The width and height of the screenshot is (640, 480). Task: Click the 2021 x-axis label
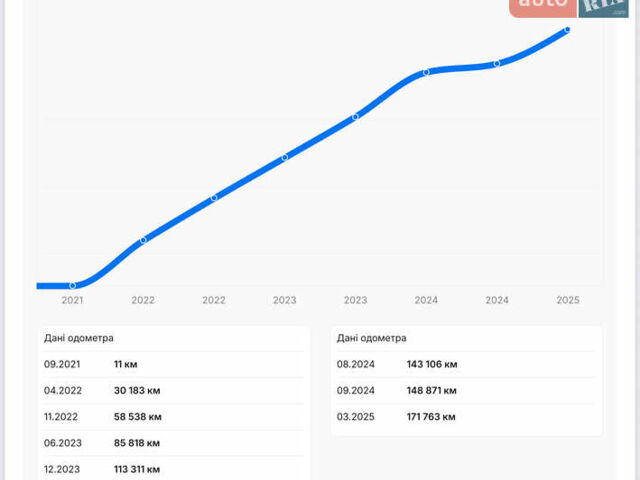(x=72, y=300)
